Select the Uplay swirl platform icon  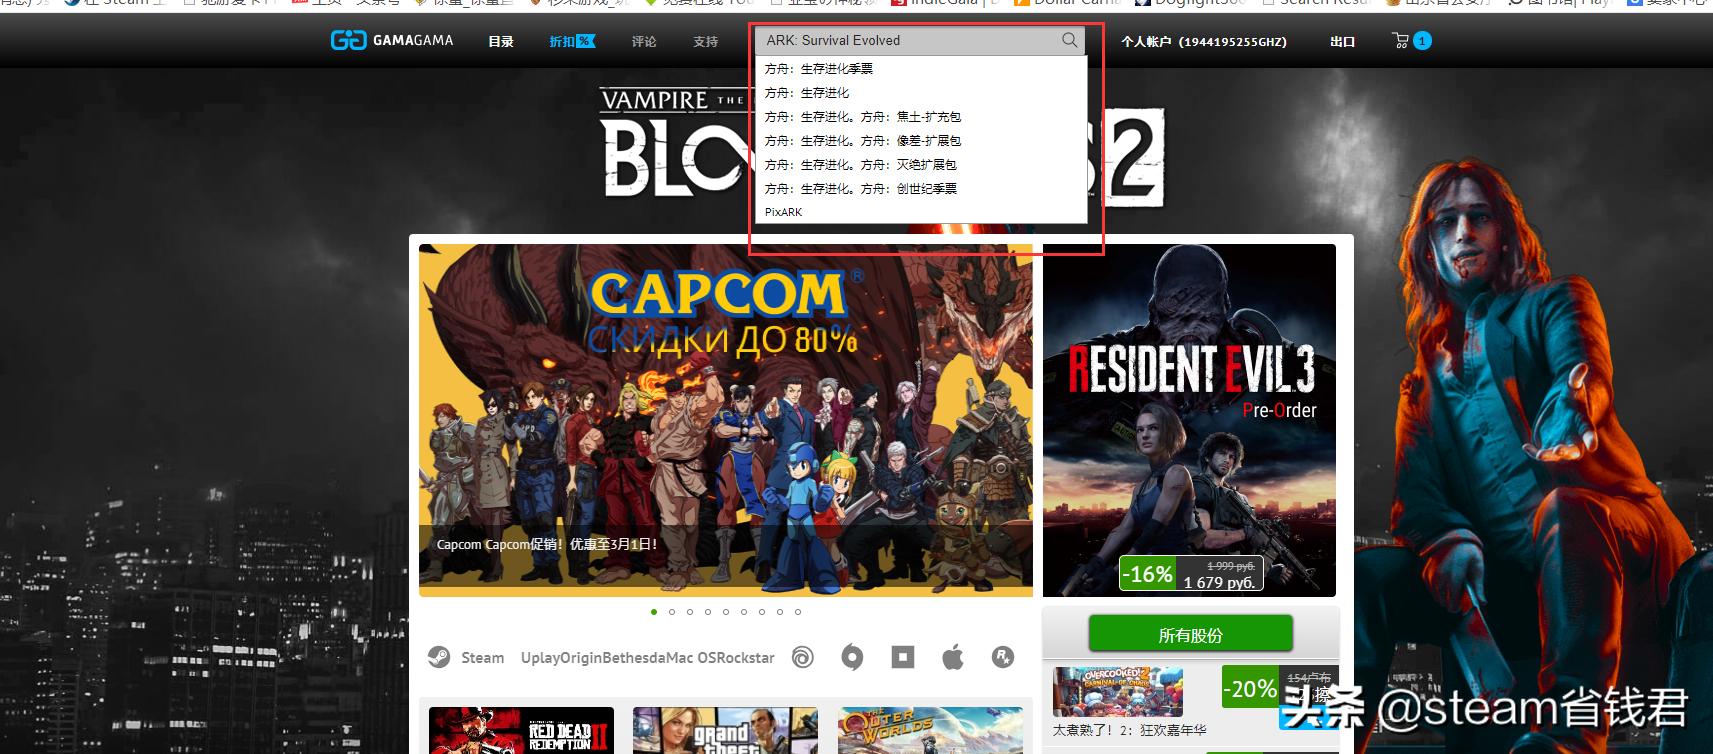tap(802, 657)
